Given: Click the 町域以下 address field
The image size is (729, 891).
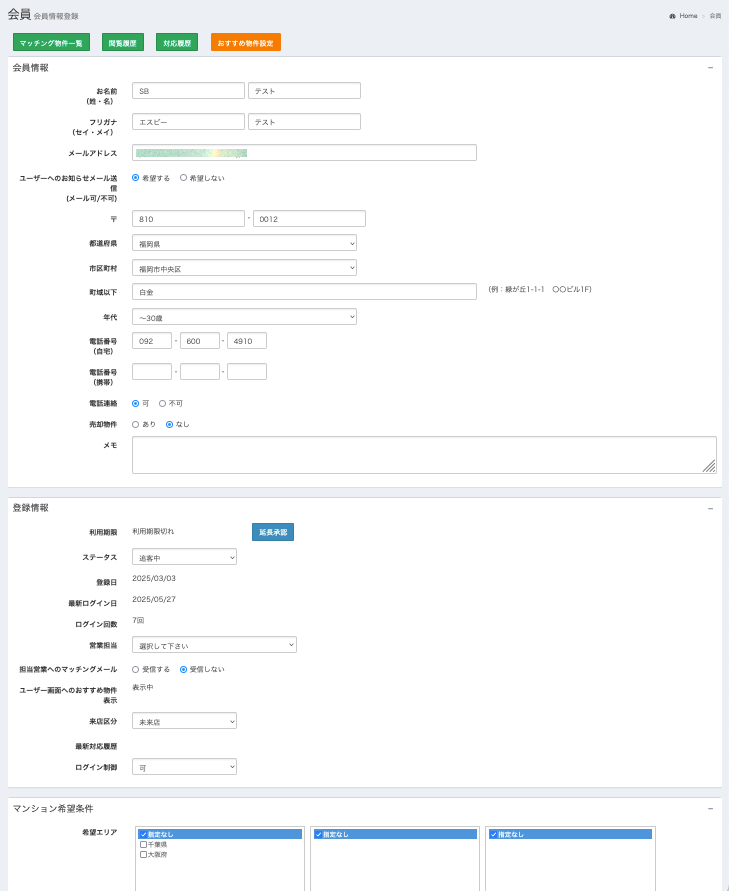Looking at the screenshot, I should pos(304,292).
